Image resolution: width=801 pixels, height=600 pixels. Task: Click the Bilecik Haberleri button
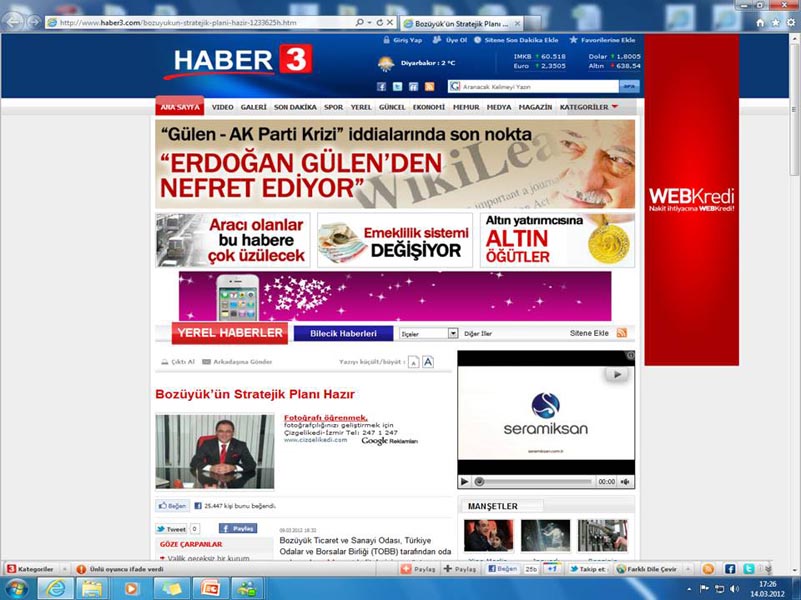point(343,333)
